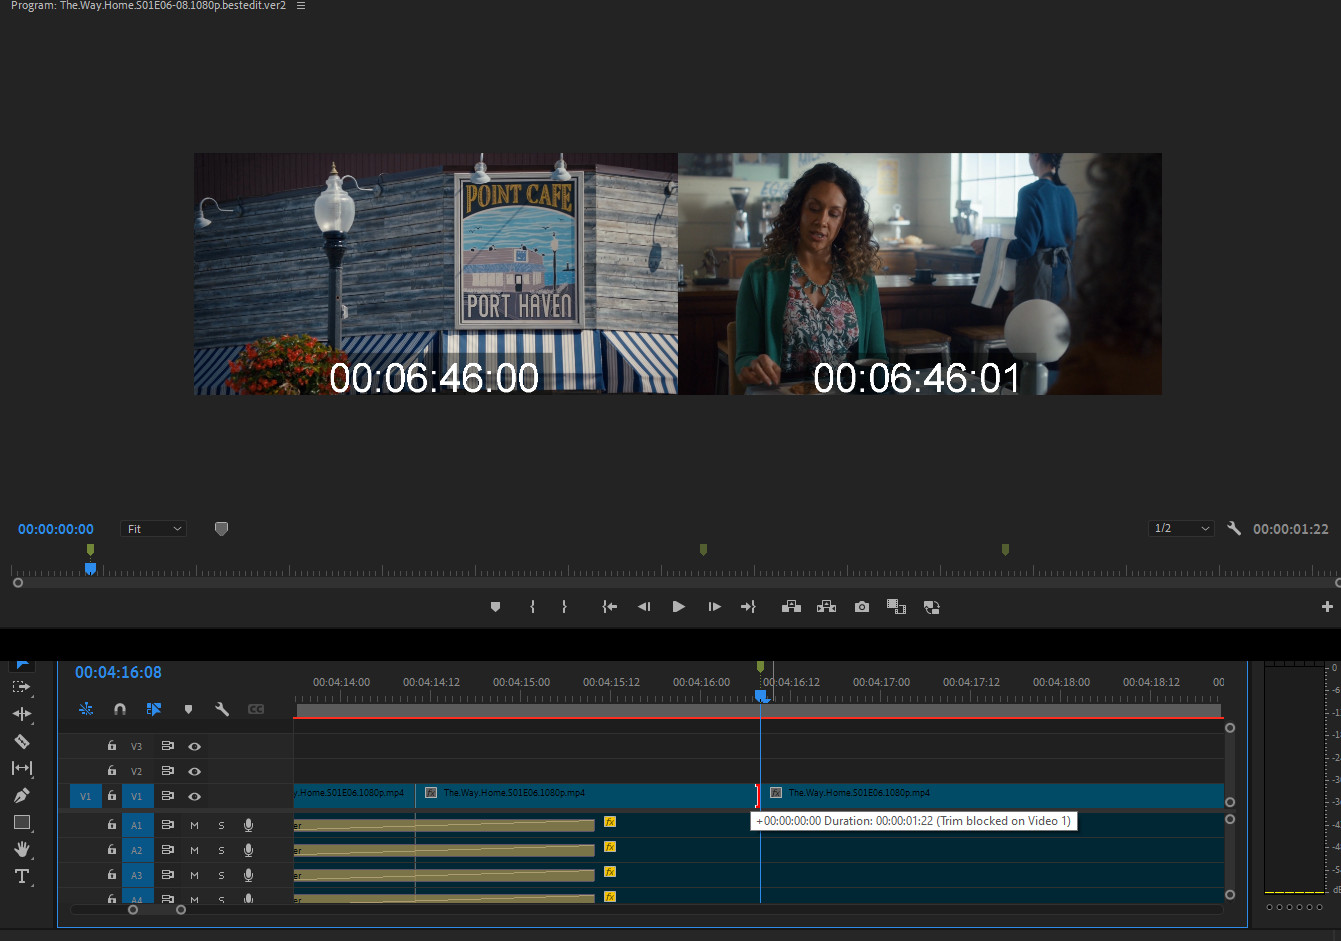Click the in/out duration 00:00:01:22

1291,529
